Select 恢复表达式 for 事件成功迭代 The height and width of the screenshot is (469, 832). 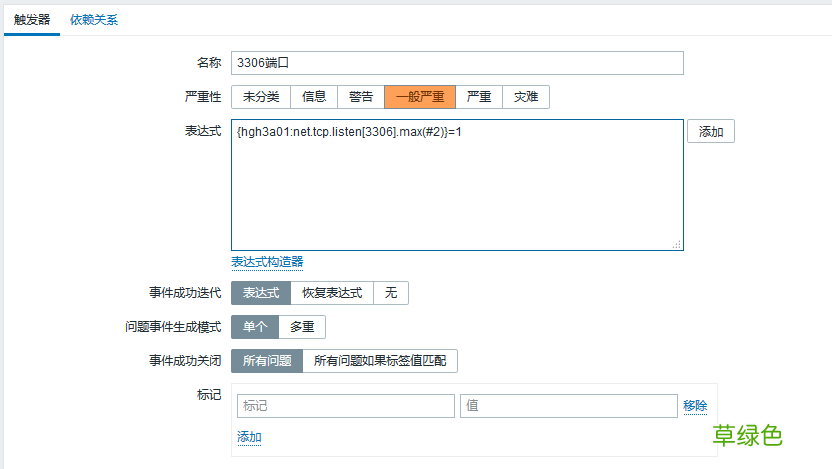click(x=332, y=293)
